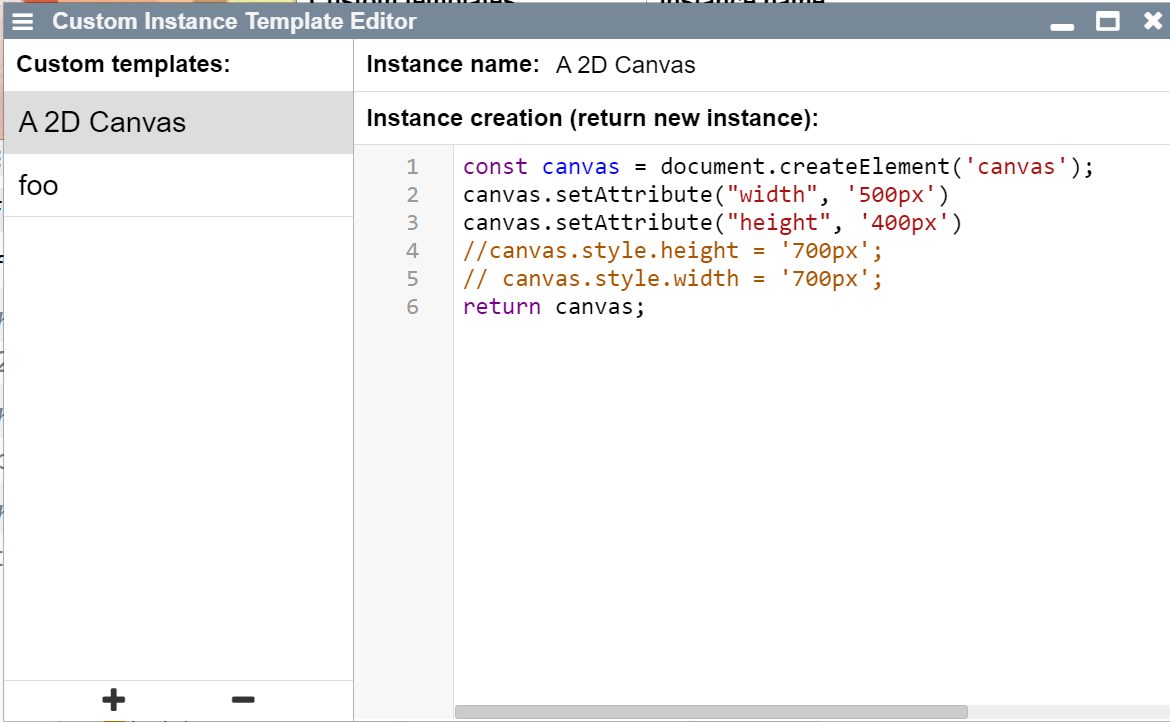Remove selected template with minus button
The image size is (1170, 722).
click(242, 700)
